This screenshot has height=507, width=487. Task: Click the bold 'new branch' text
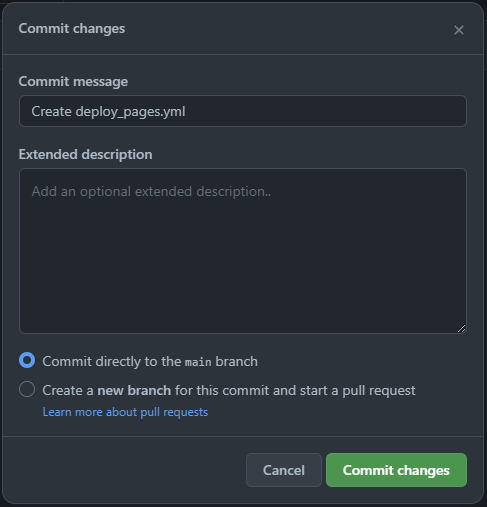click(x=134, y=390)
